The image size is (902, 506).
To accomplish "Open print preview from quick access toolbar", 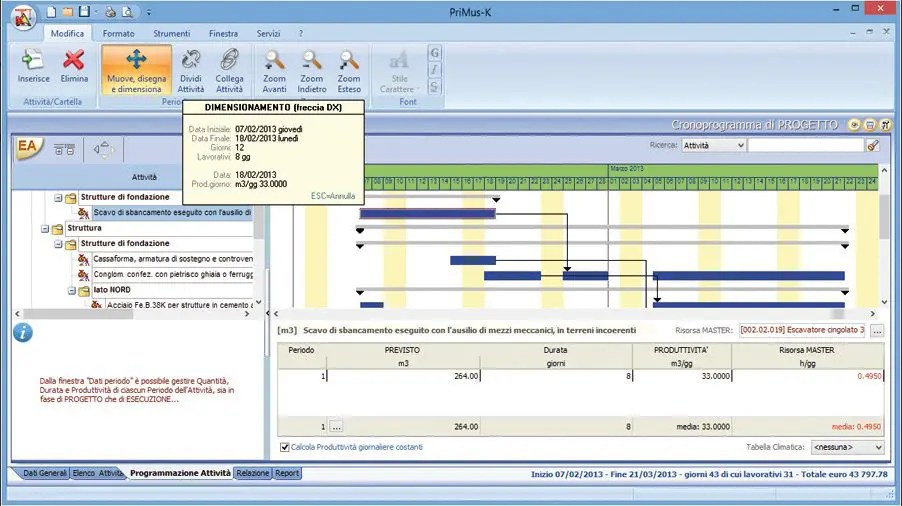I will click(x=127, y=12).
